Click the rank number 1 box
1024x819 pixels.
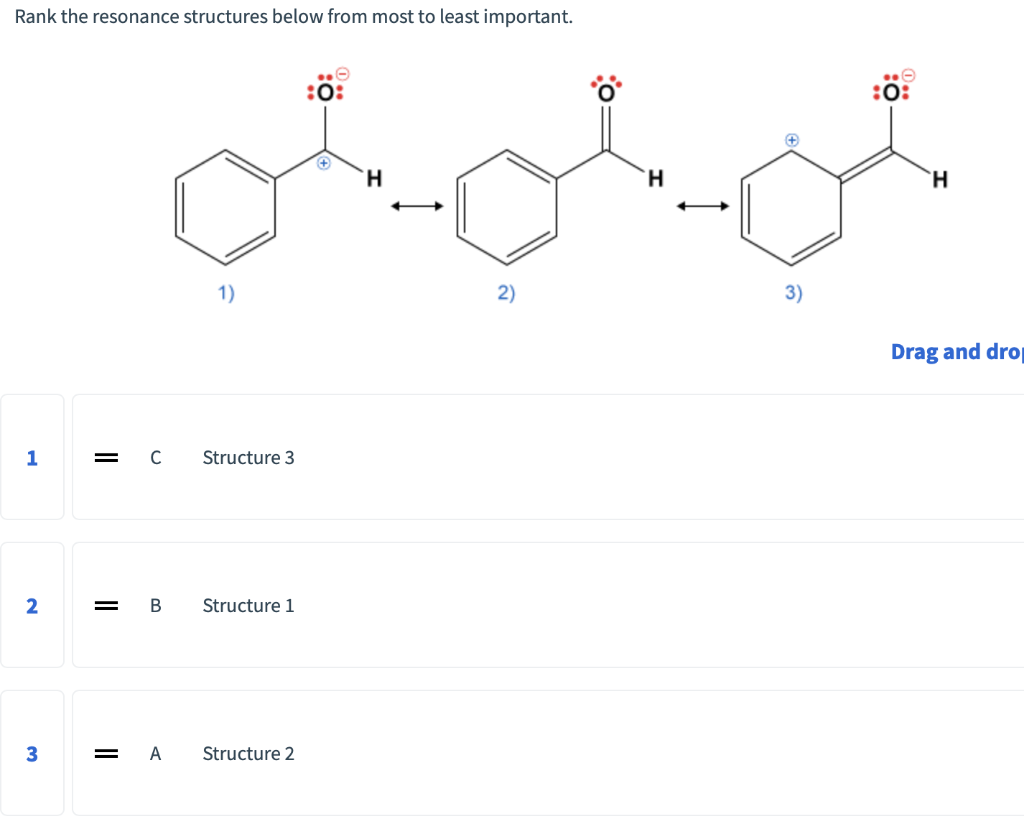[x=31, y=457]
